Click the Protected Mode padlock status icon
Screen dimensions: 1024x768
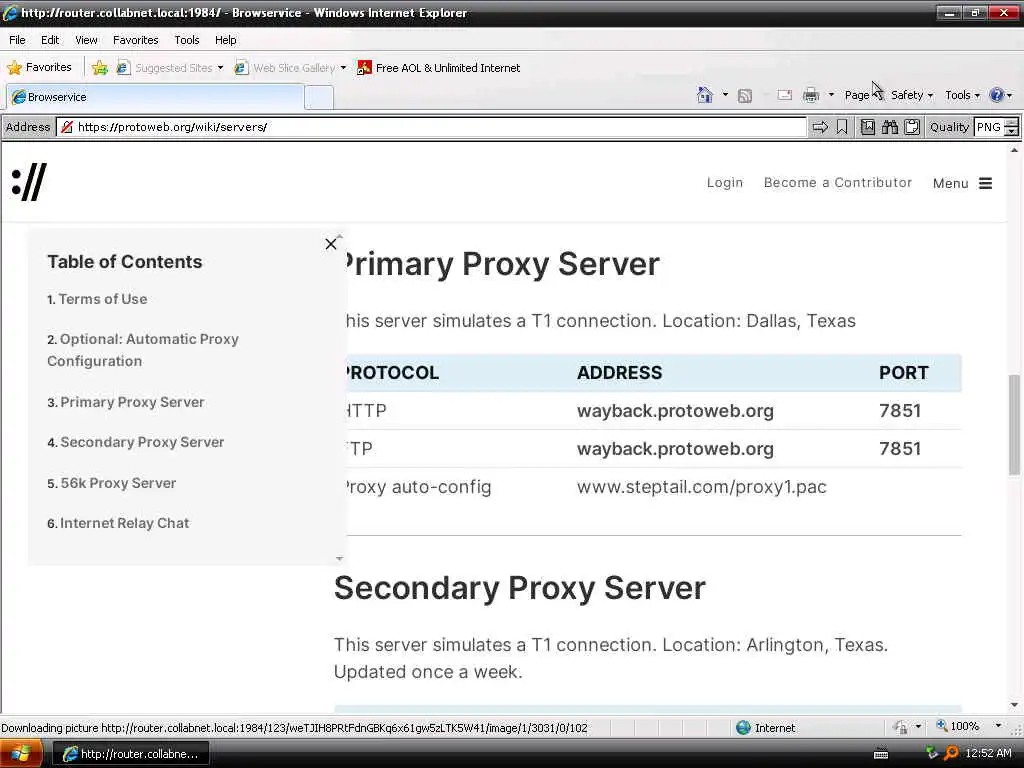[901, 727]
